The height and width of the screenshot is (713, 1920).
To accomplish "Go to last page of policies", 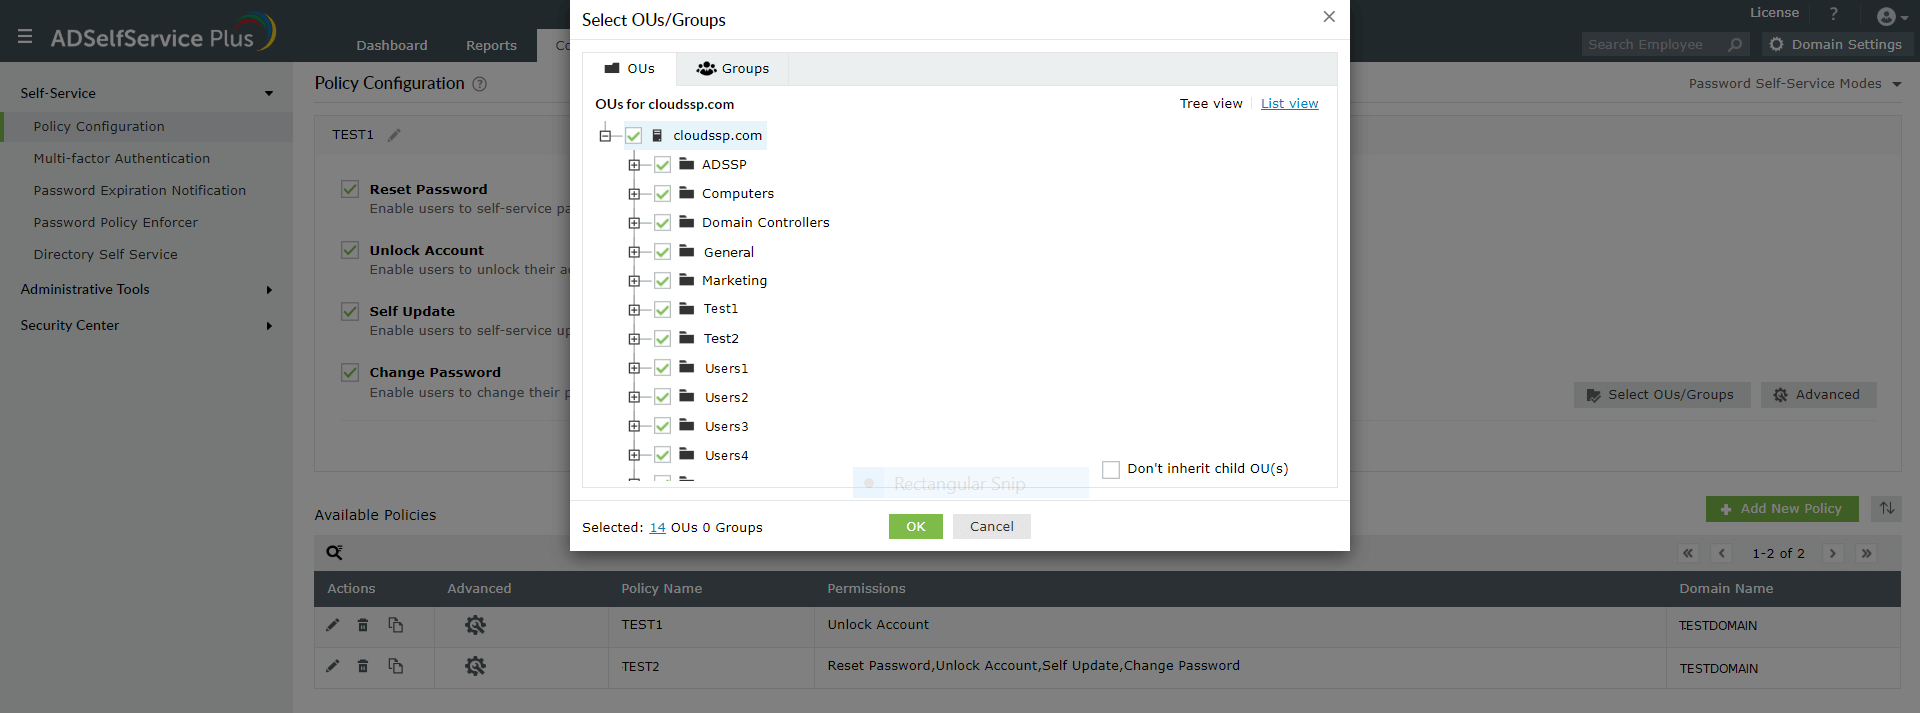I will point(1866,553).
